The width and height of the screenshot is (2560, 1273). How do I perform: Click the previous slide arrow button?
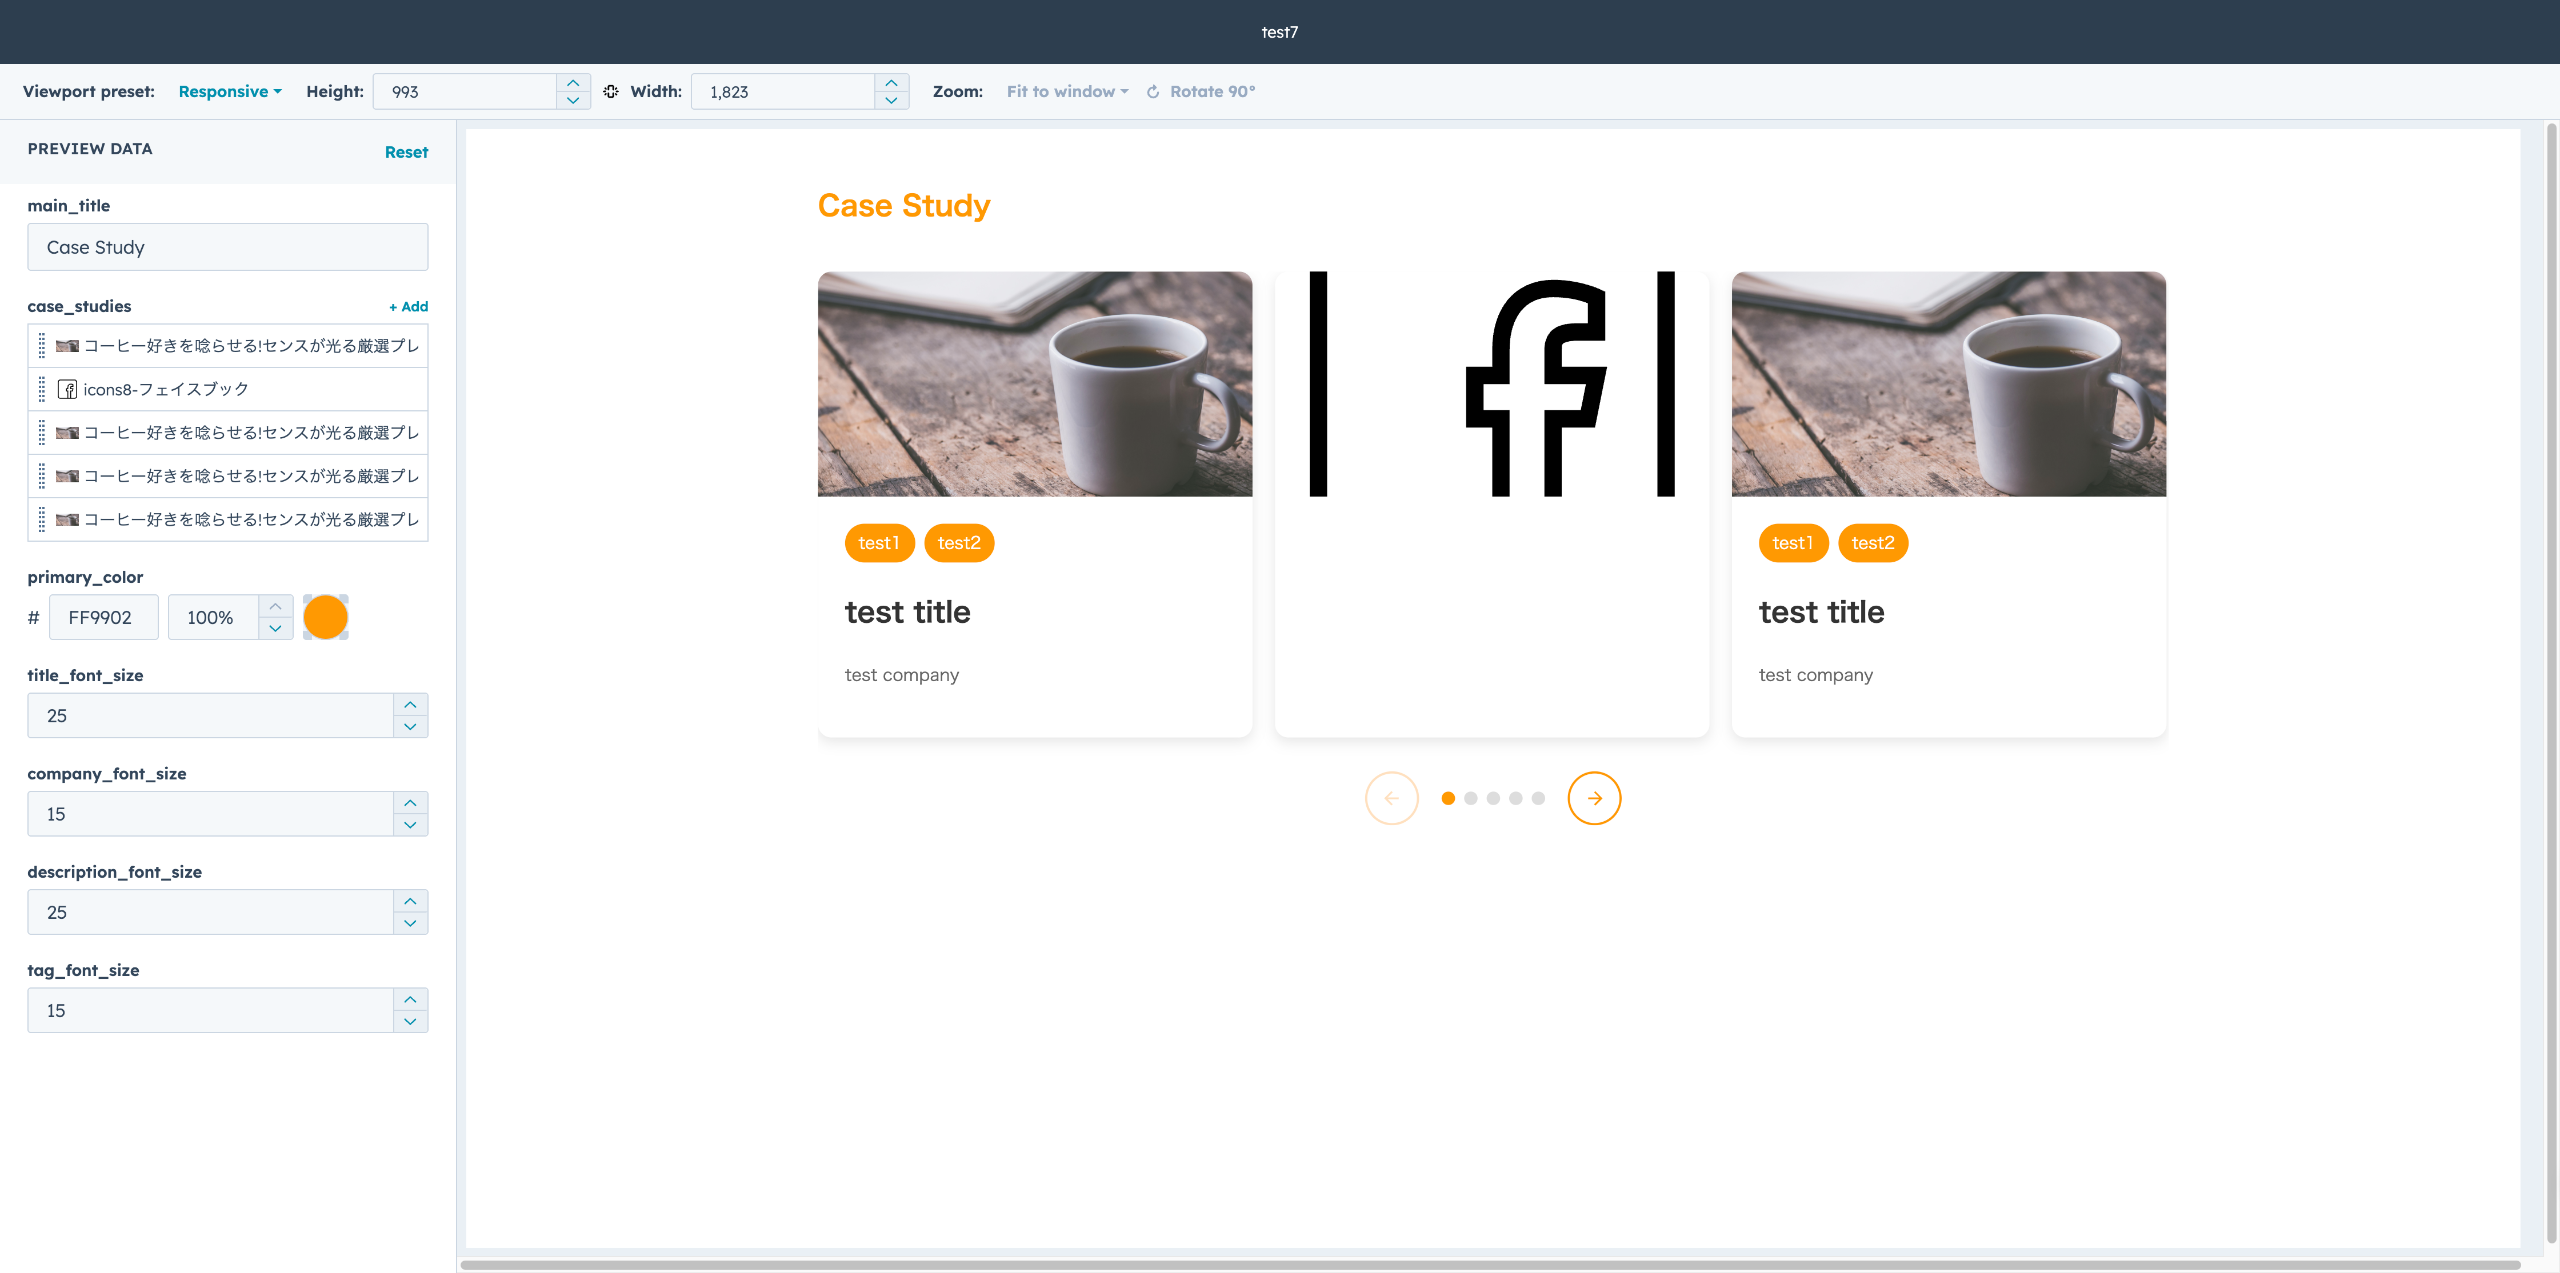pyautogui.click(x=1391, y=798)
